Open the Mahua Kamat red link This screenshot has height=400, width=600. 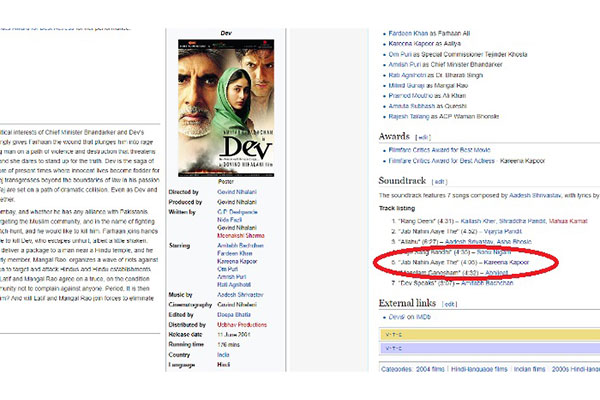click(x=568, y=221)
